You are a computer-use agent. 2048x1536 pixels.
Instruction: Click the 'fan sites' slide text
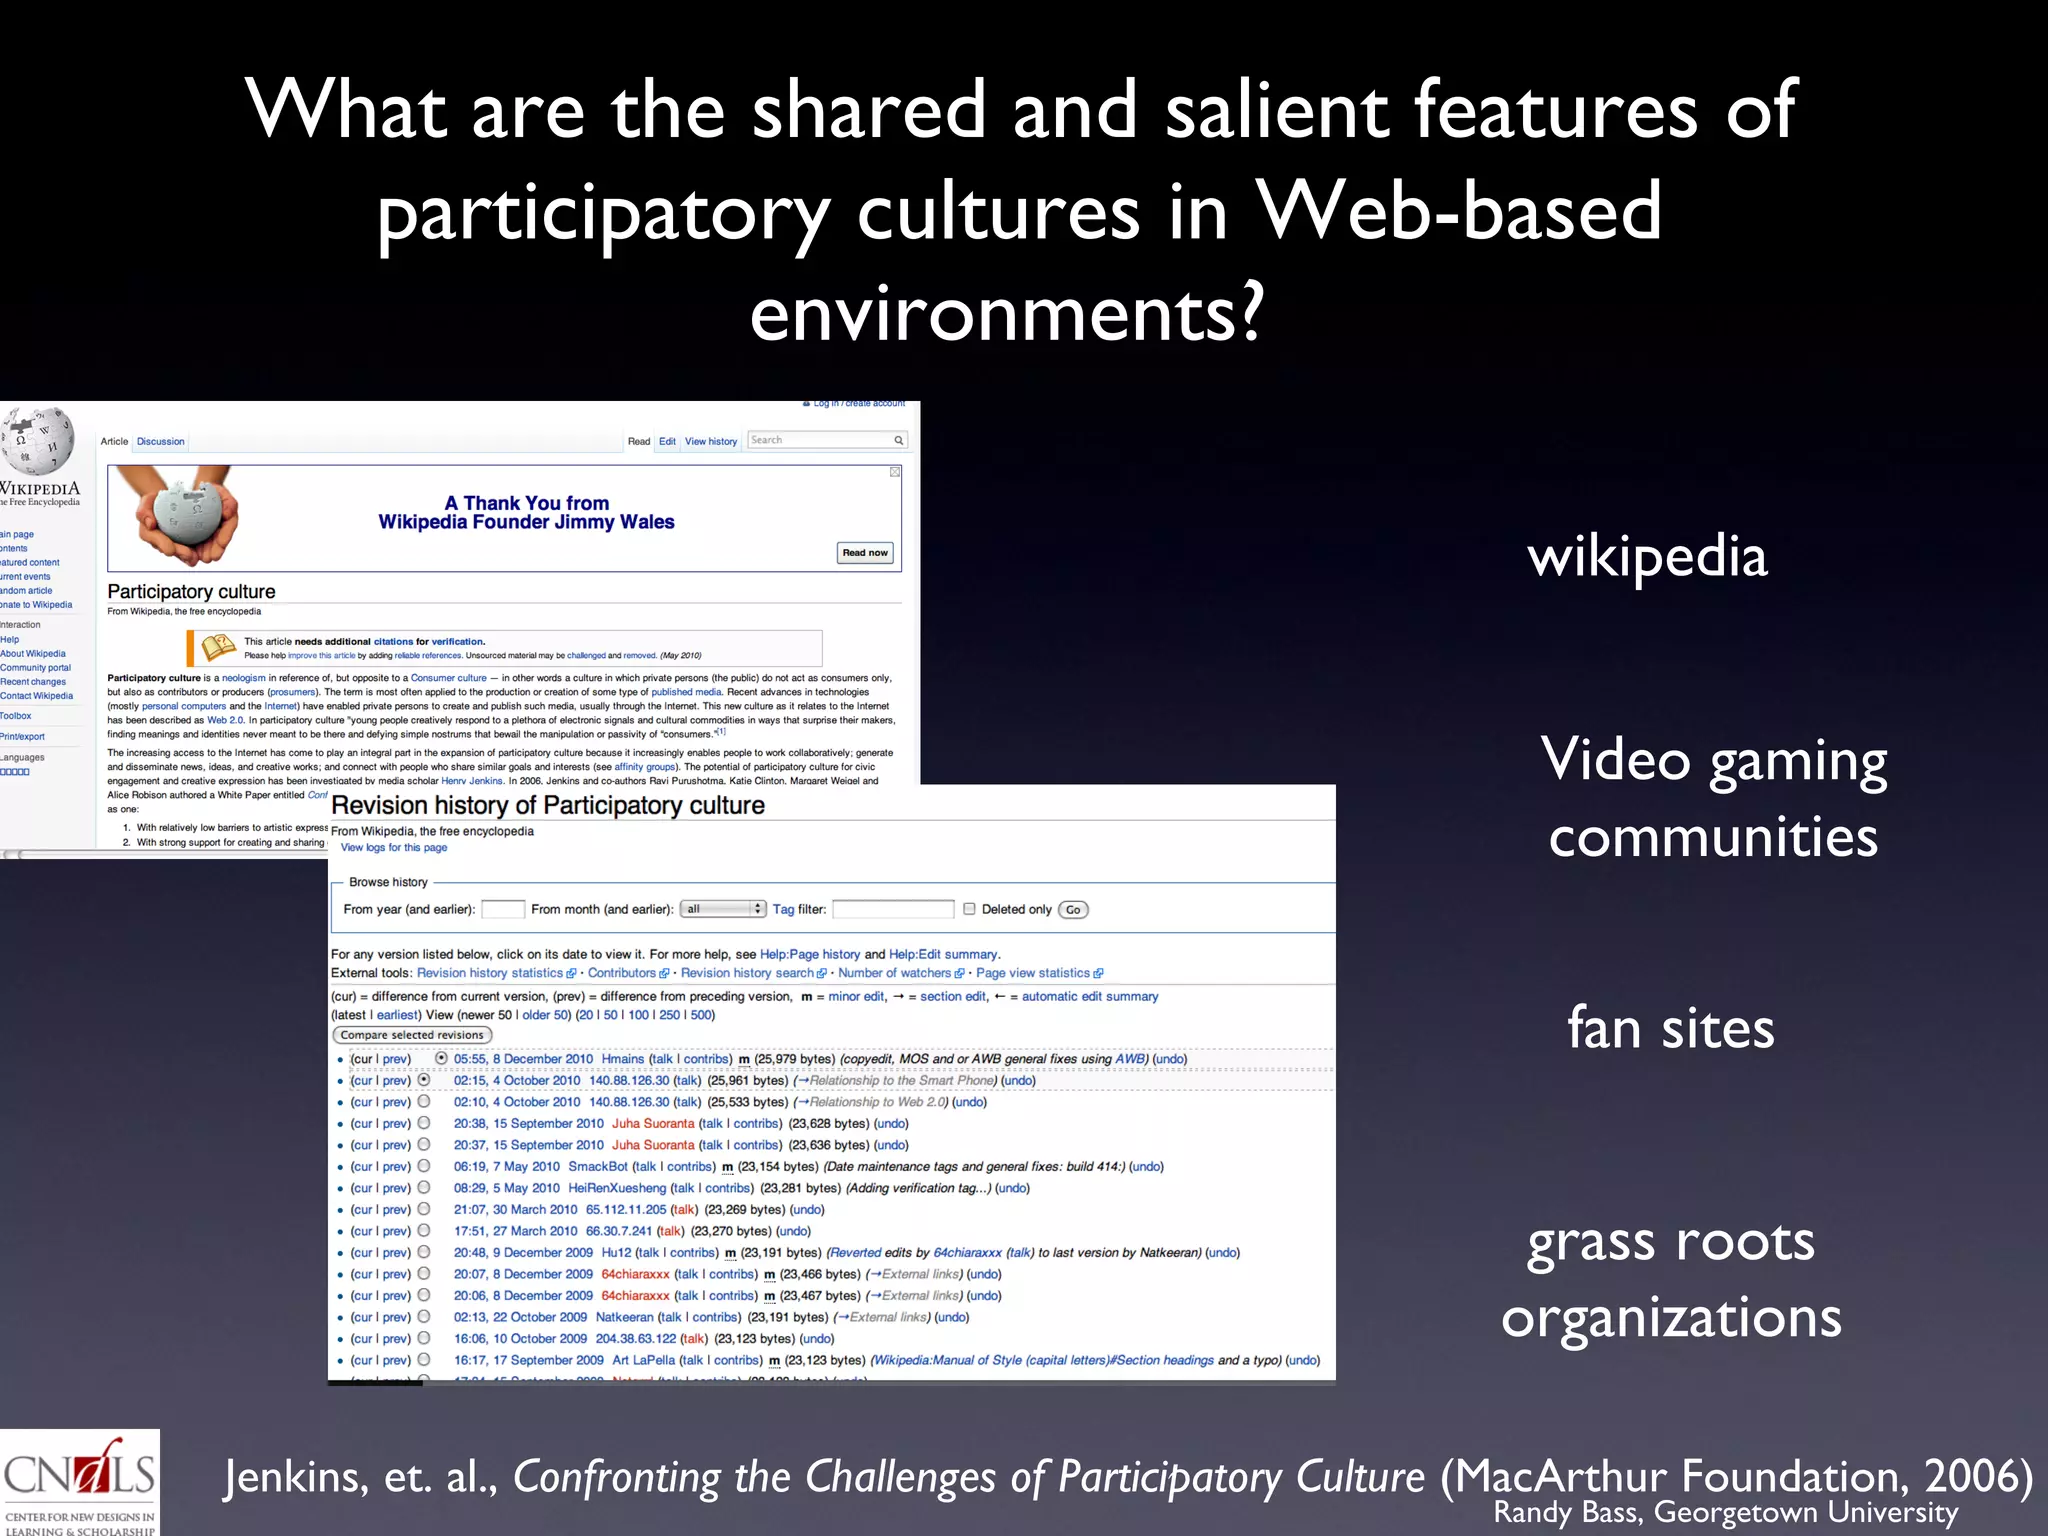[1670, 1028]
